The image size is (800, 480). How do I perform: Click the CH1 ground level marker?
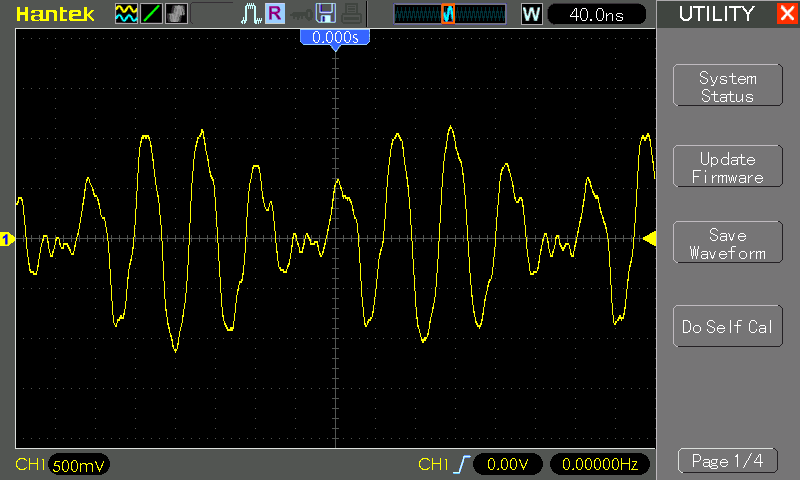tap(7, 239)
